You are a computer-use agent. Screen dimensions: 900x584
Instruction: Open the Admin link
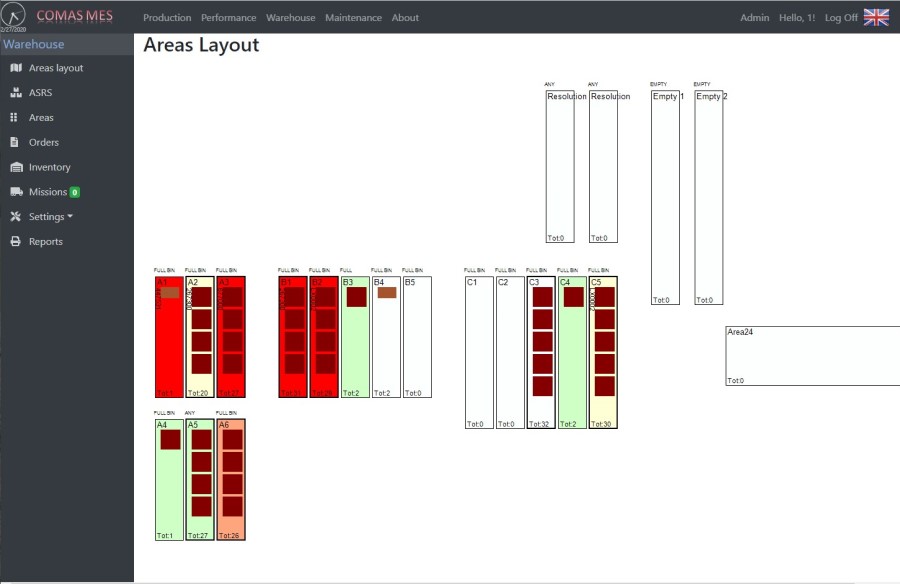point(754,18)
